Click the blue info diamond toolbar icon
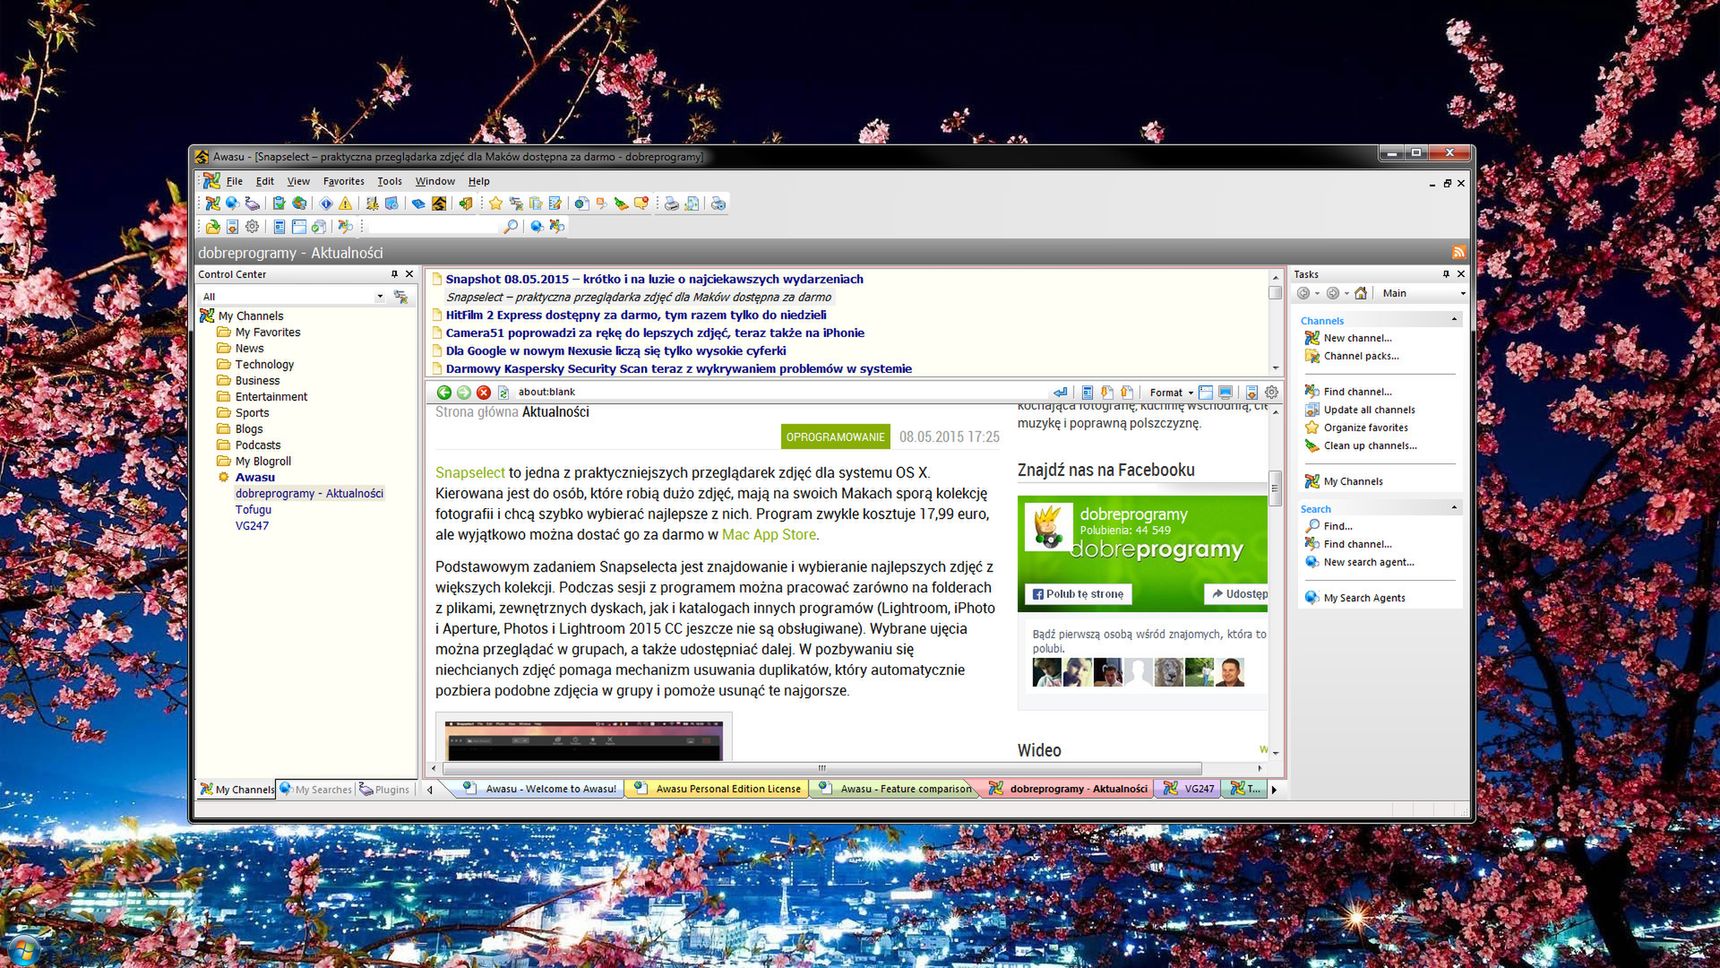Screen dimensions: 1720x968 point(326,203)
